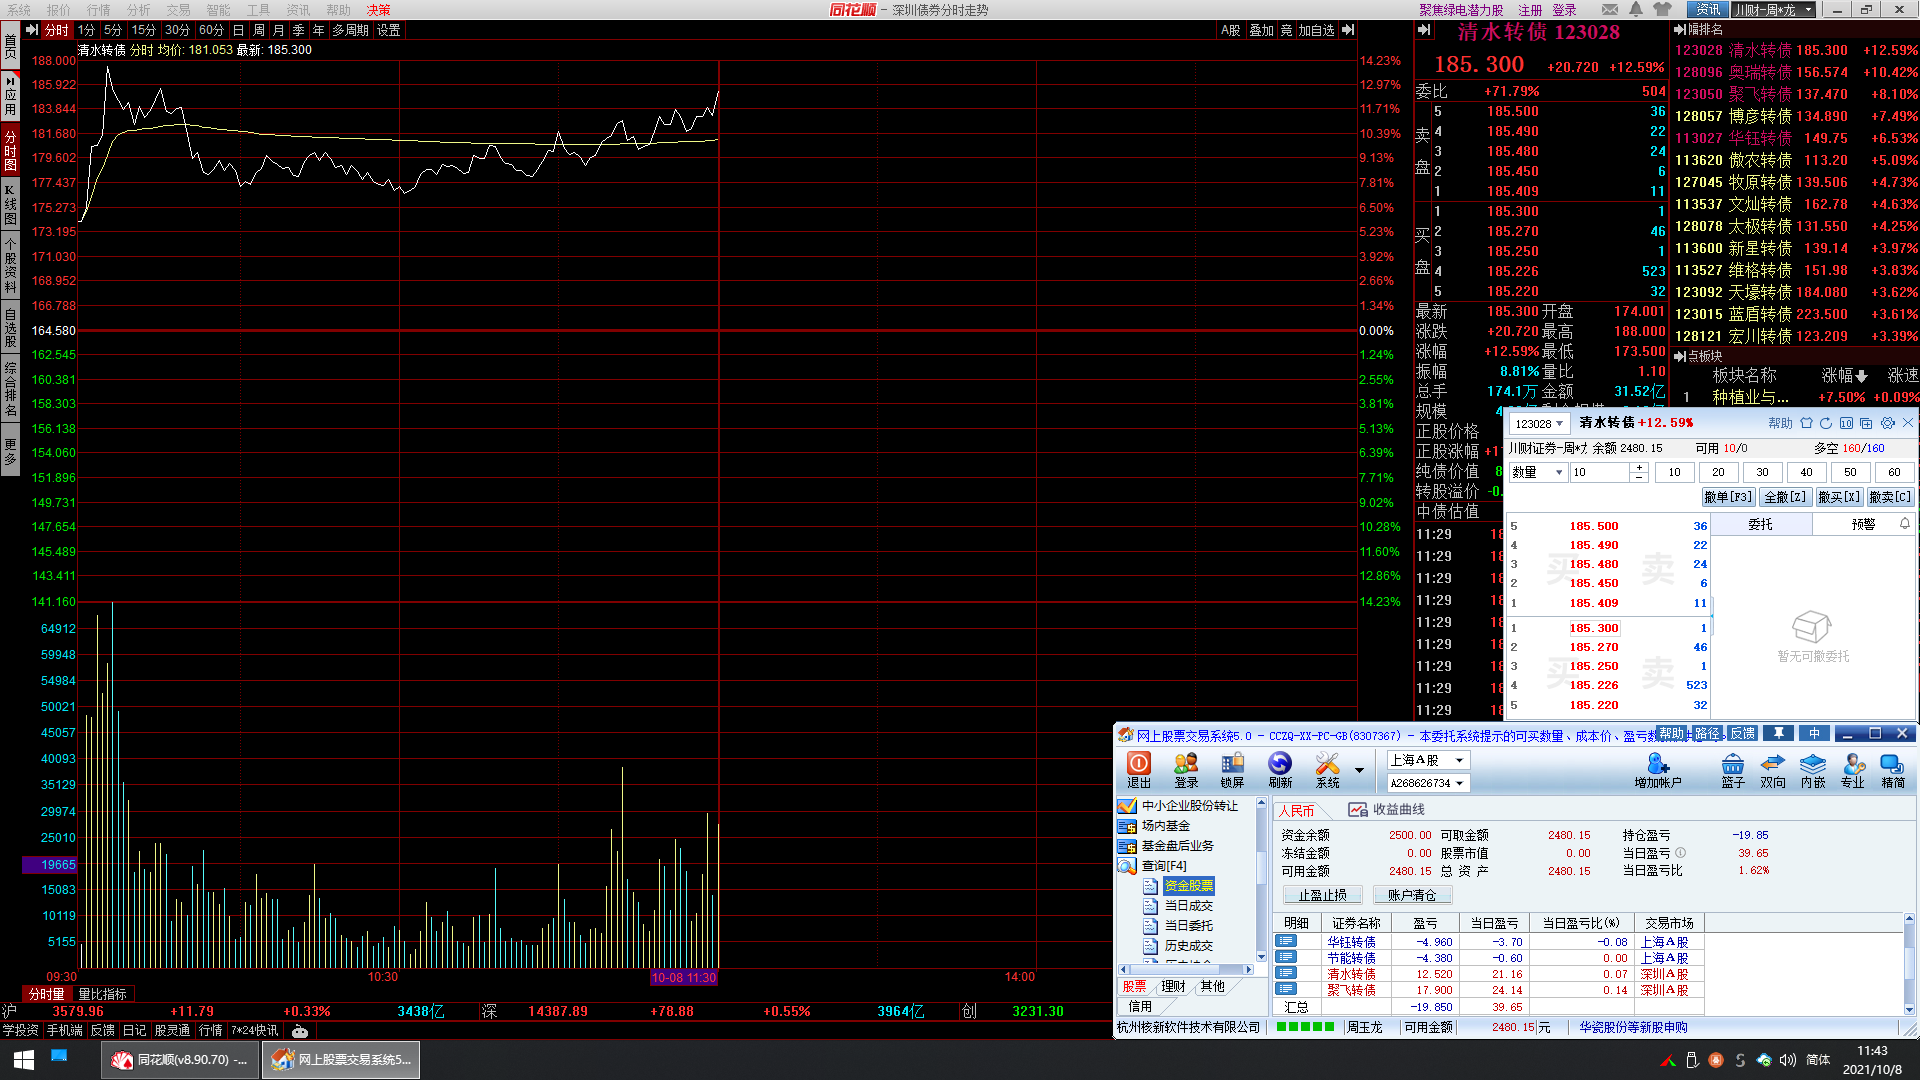Click the '10' box icon in the quick order panel header
Screen dimensions: 1920x1080
click(x=1846, y=423)
